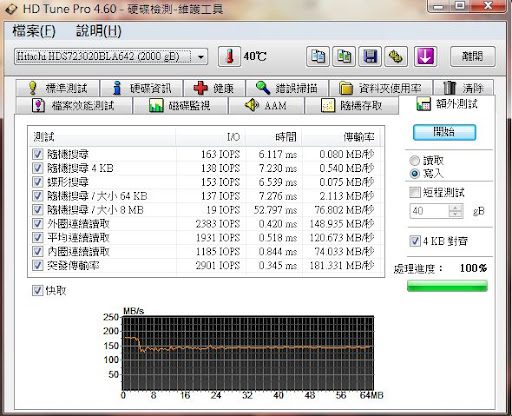Click the 離開 exit button
512x416 pixels.
[473, 56]
